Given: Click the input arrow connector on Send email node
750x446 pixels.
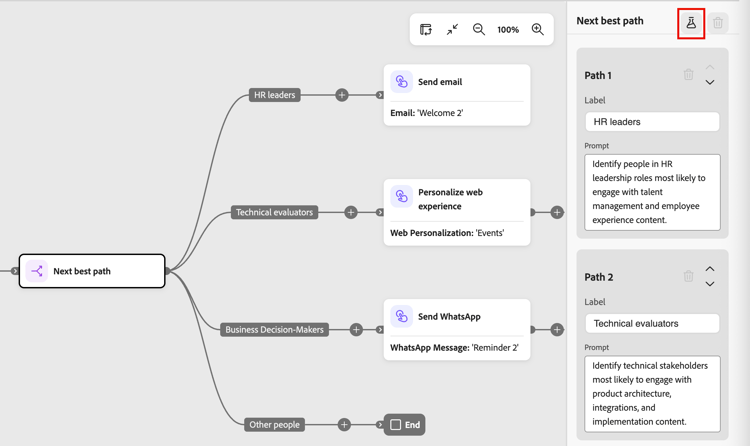Looking at the screenshot, I should [379, 95].
